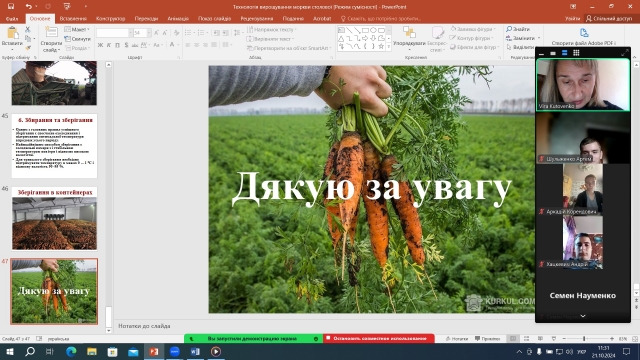Click Остановить совместное использование stop share button
Viewport: 640px width, 360px height.
click(x=379, y=338)
